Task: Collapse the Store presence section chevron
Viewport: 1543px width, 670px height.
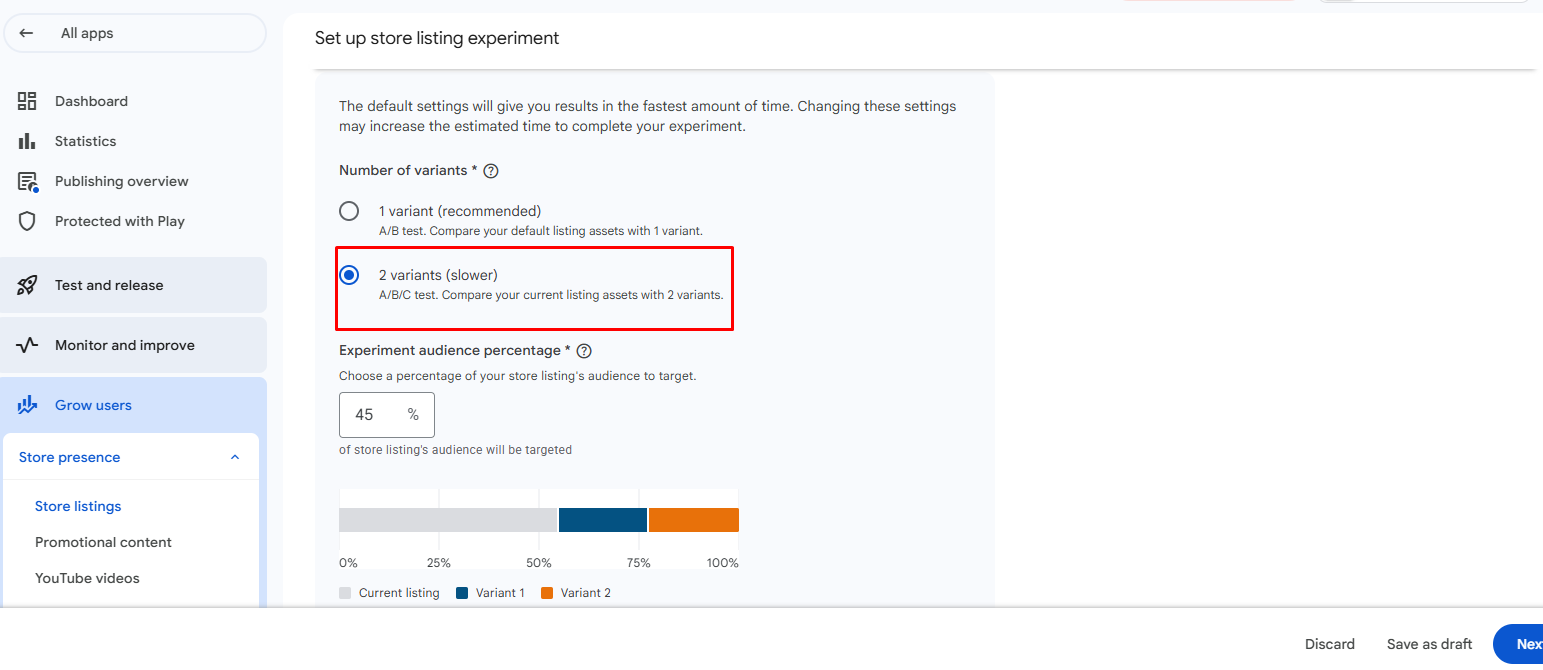Action: (x=235, y=457)
